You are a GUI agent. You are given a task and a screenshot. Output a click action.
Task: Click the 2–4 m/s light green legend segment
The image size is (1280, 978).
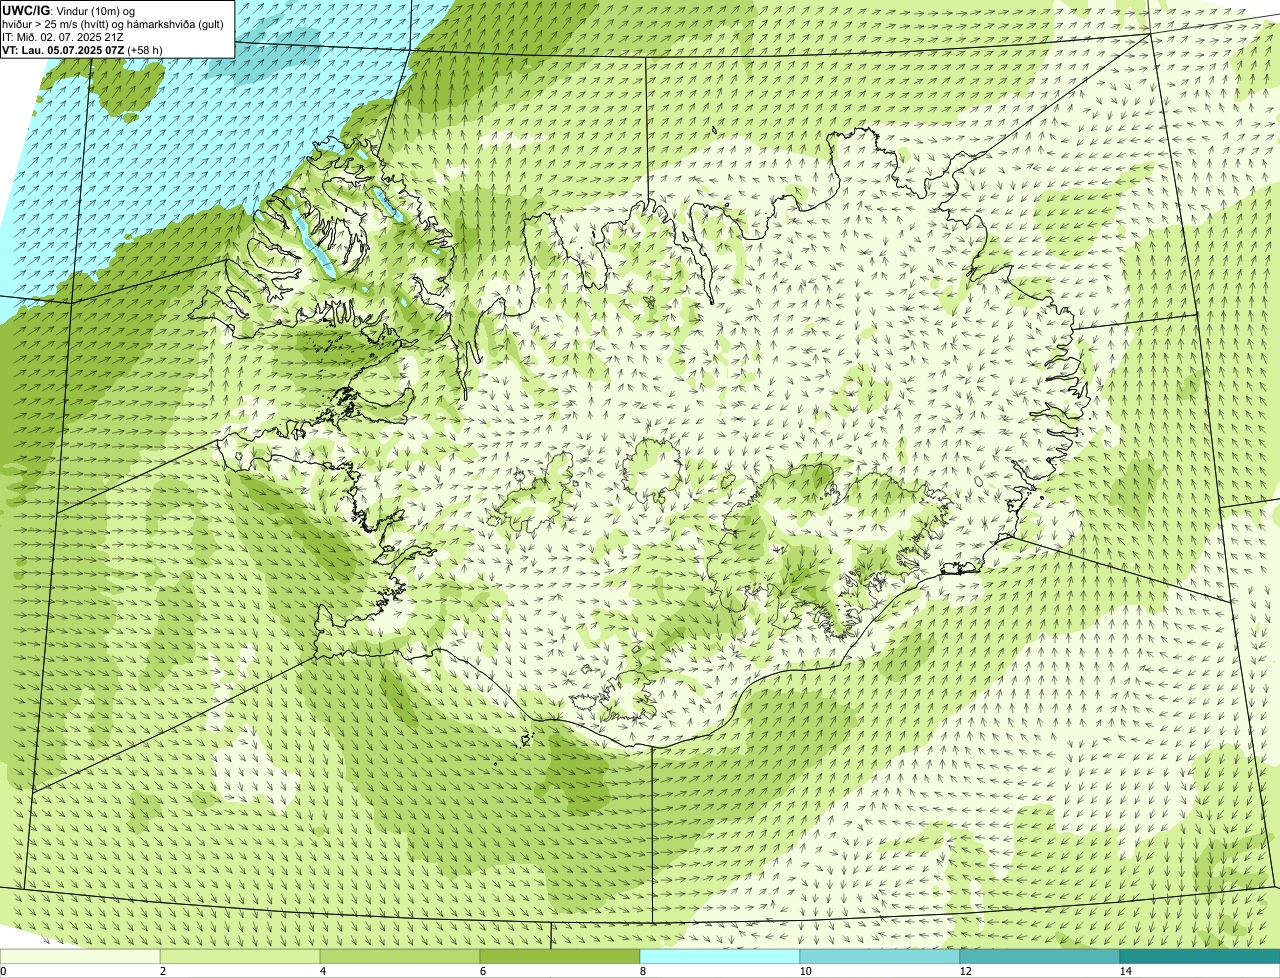(x=240, y=956)
